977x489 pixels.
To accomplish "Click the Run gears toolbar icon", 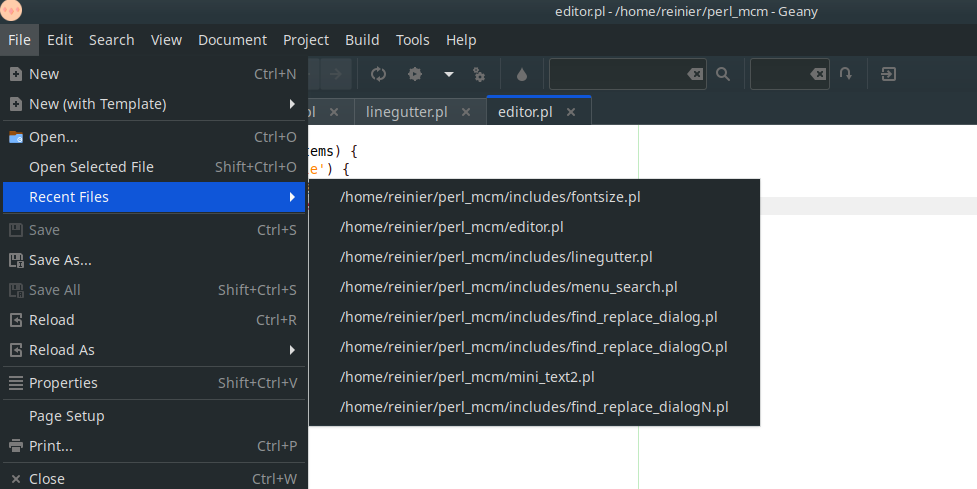I will 479,74.
